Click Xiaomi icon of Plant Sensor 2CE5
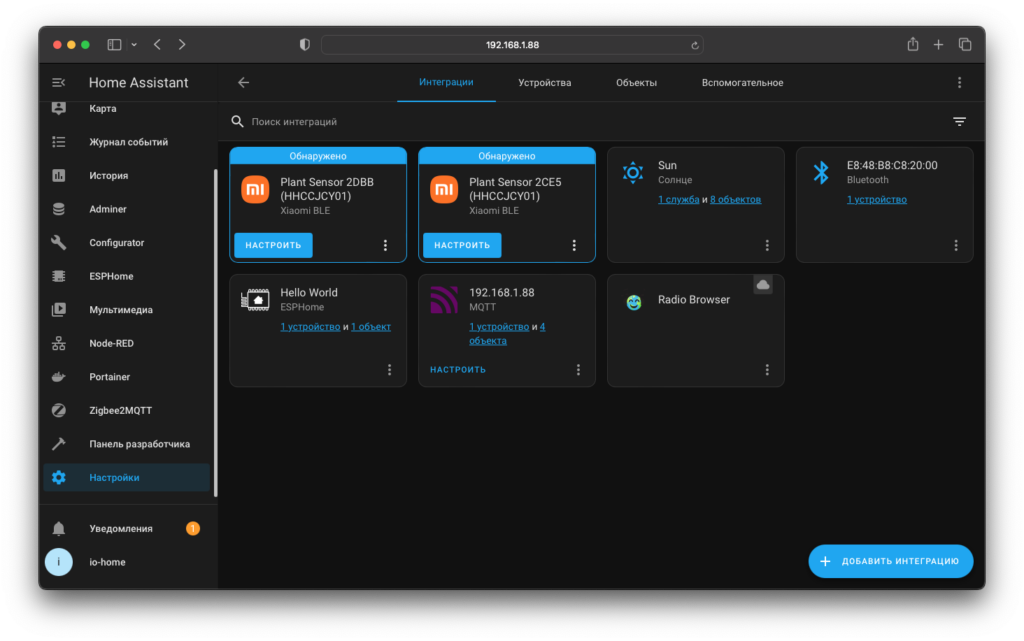1024x641 pixels. [444, 189]
